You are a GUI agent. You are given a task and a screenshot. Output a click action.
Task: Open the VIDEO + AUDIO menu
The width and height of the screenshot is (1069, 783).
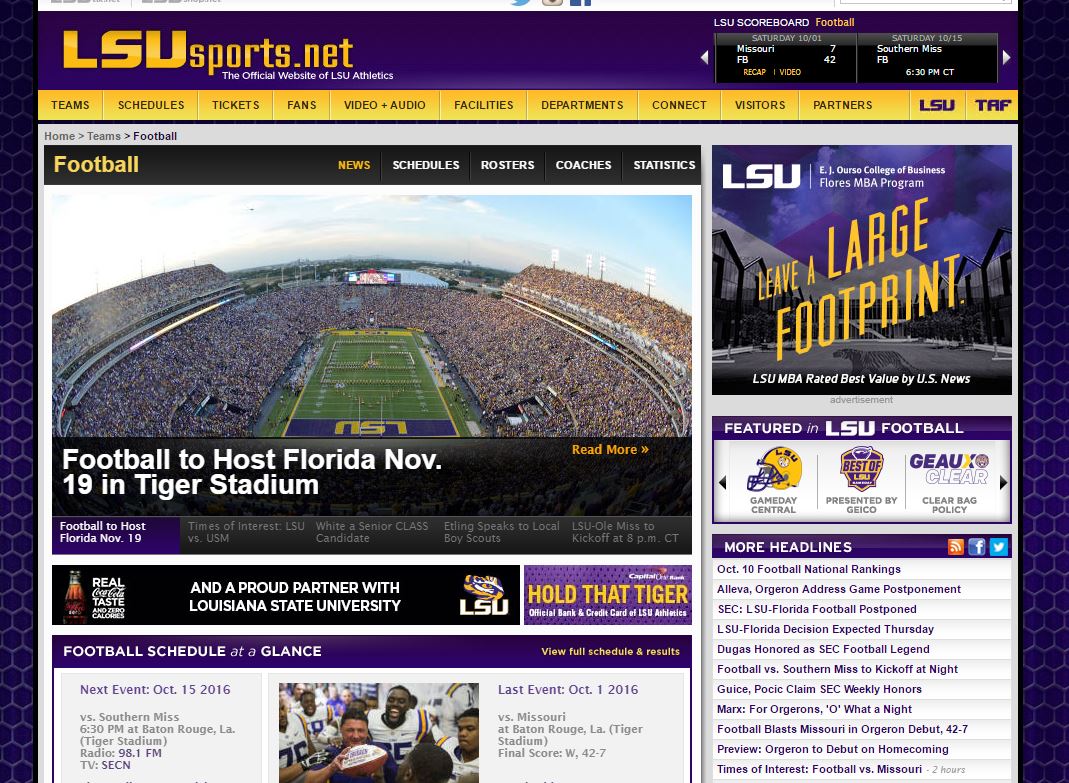(x=385, y=105)
